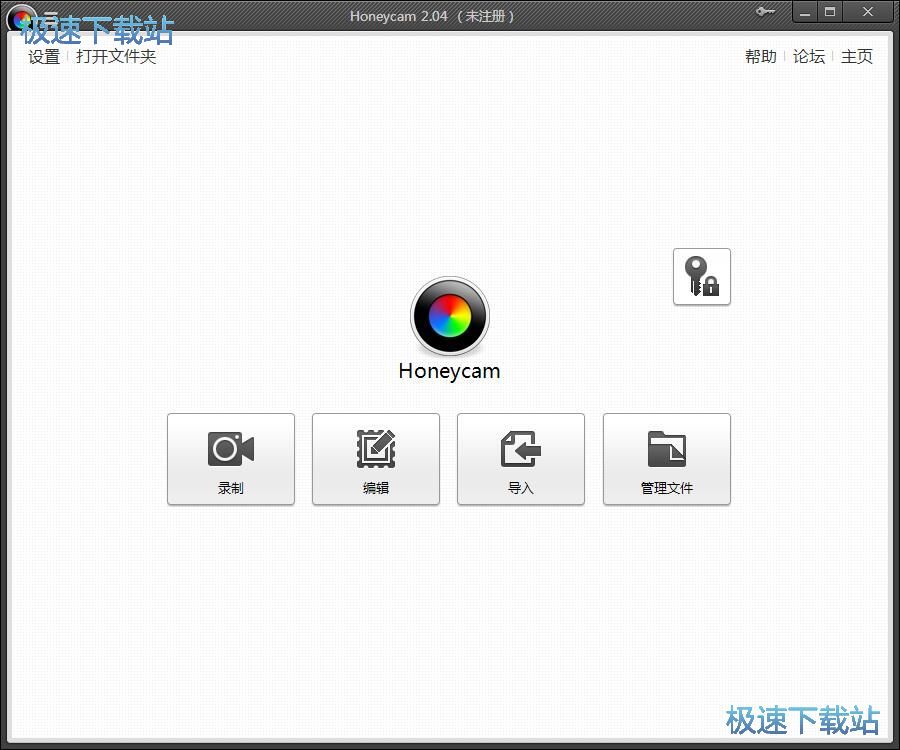Open the 管理文件 manage files button

point(666,459)
